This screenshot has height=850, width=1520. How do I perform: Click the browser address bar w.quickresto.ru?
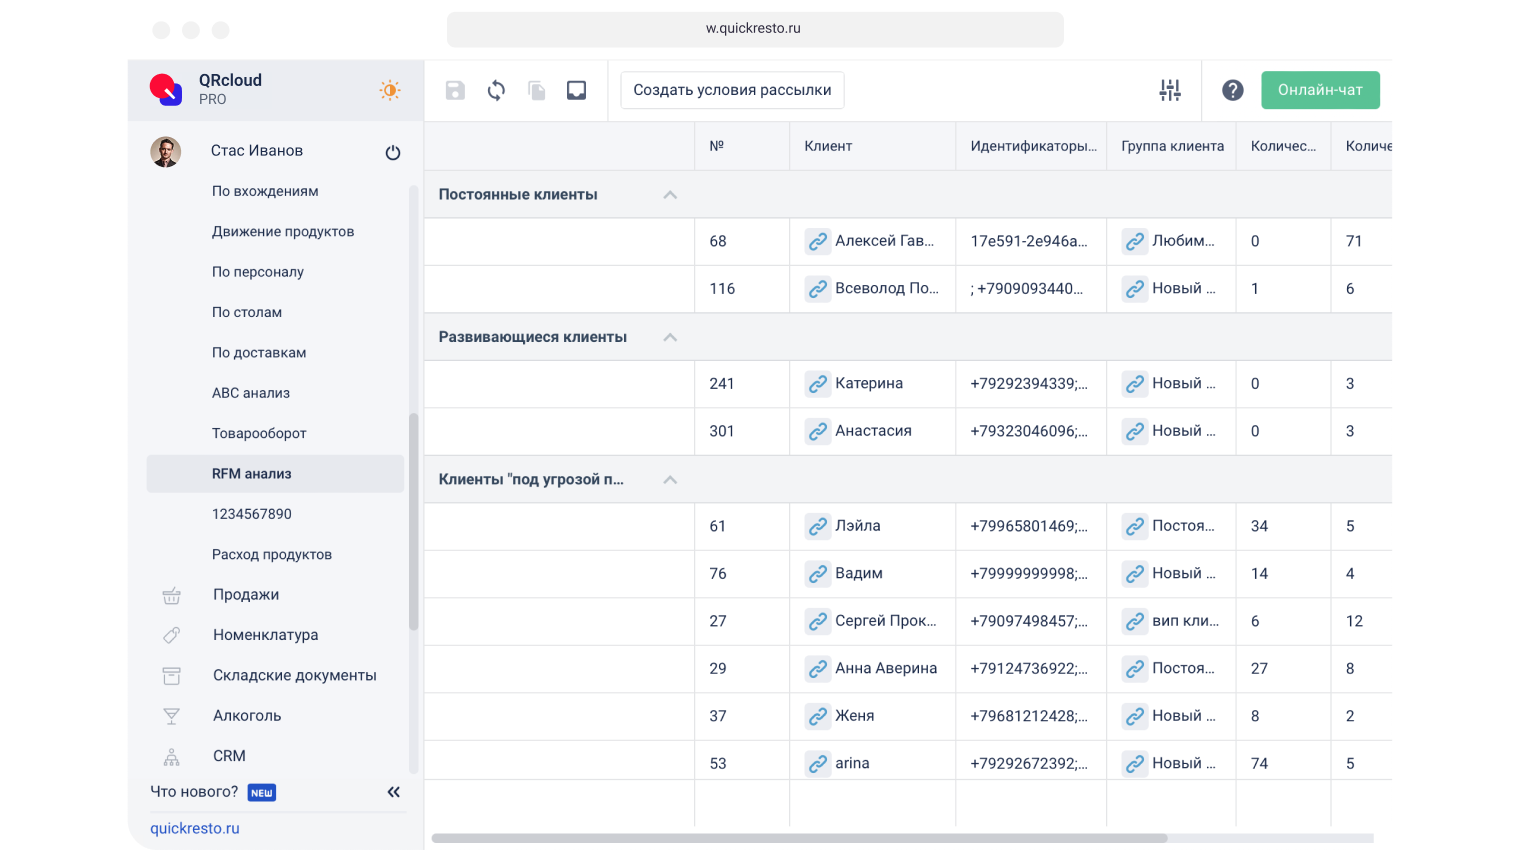point(755,29)
